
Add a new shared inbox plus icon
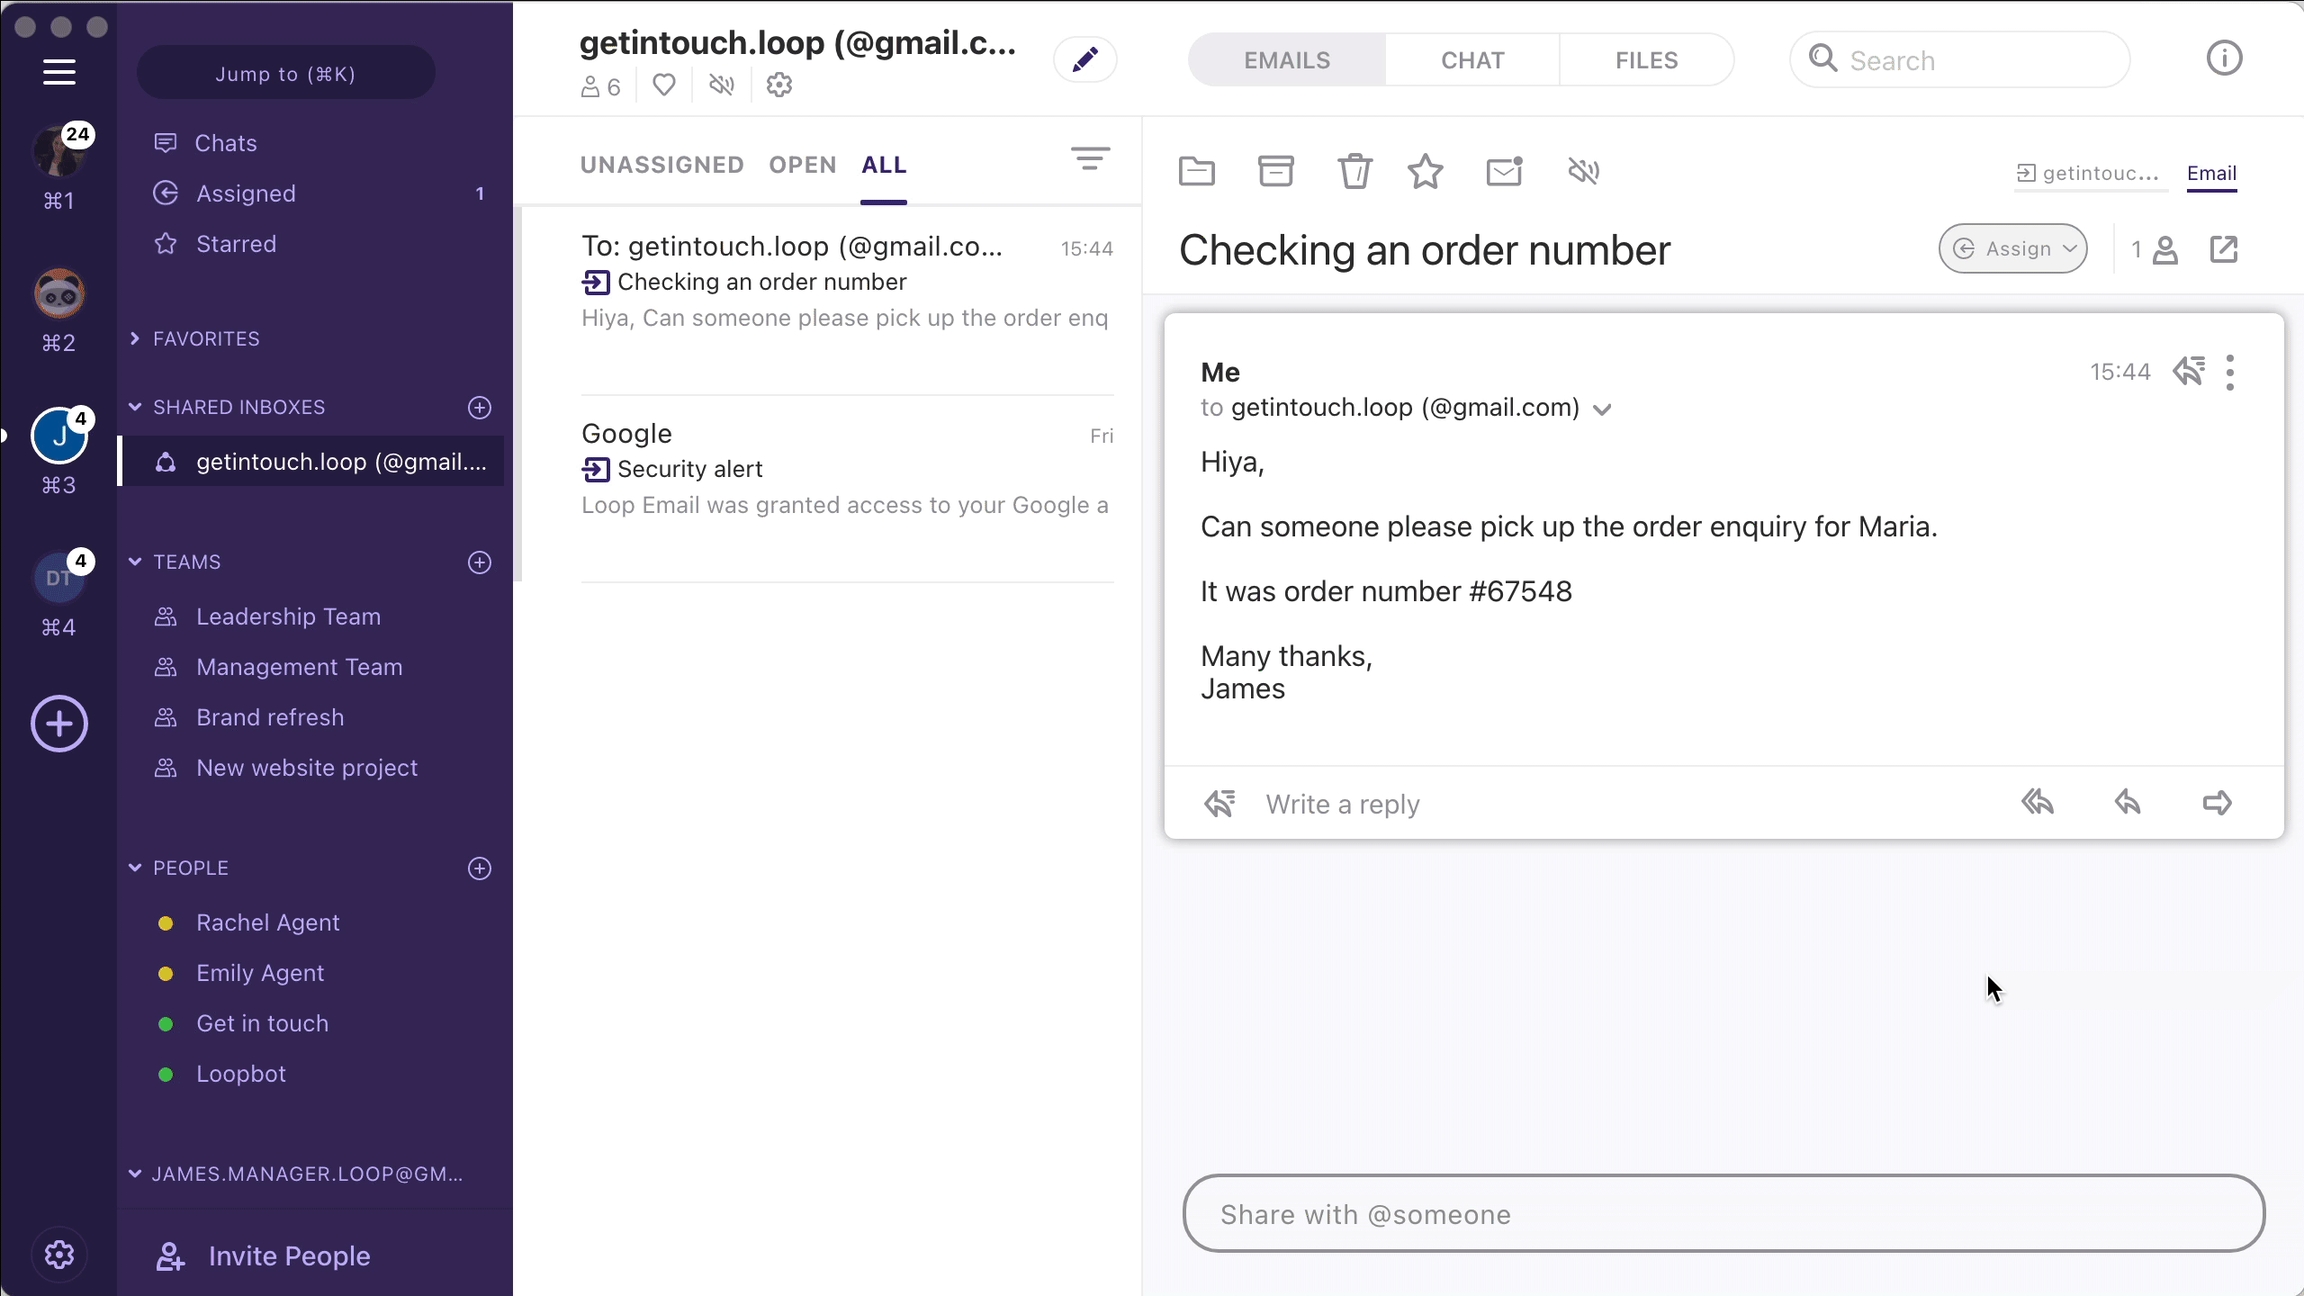tap(480, 407)
